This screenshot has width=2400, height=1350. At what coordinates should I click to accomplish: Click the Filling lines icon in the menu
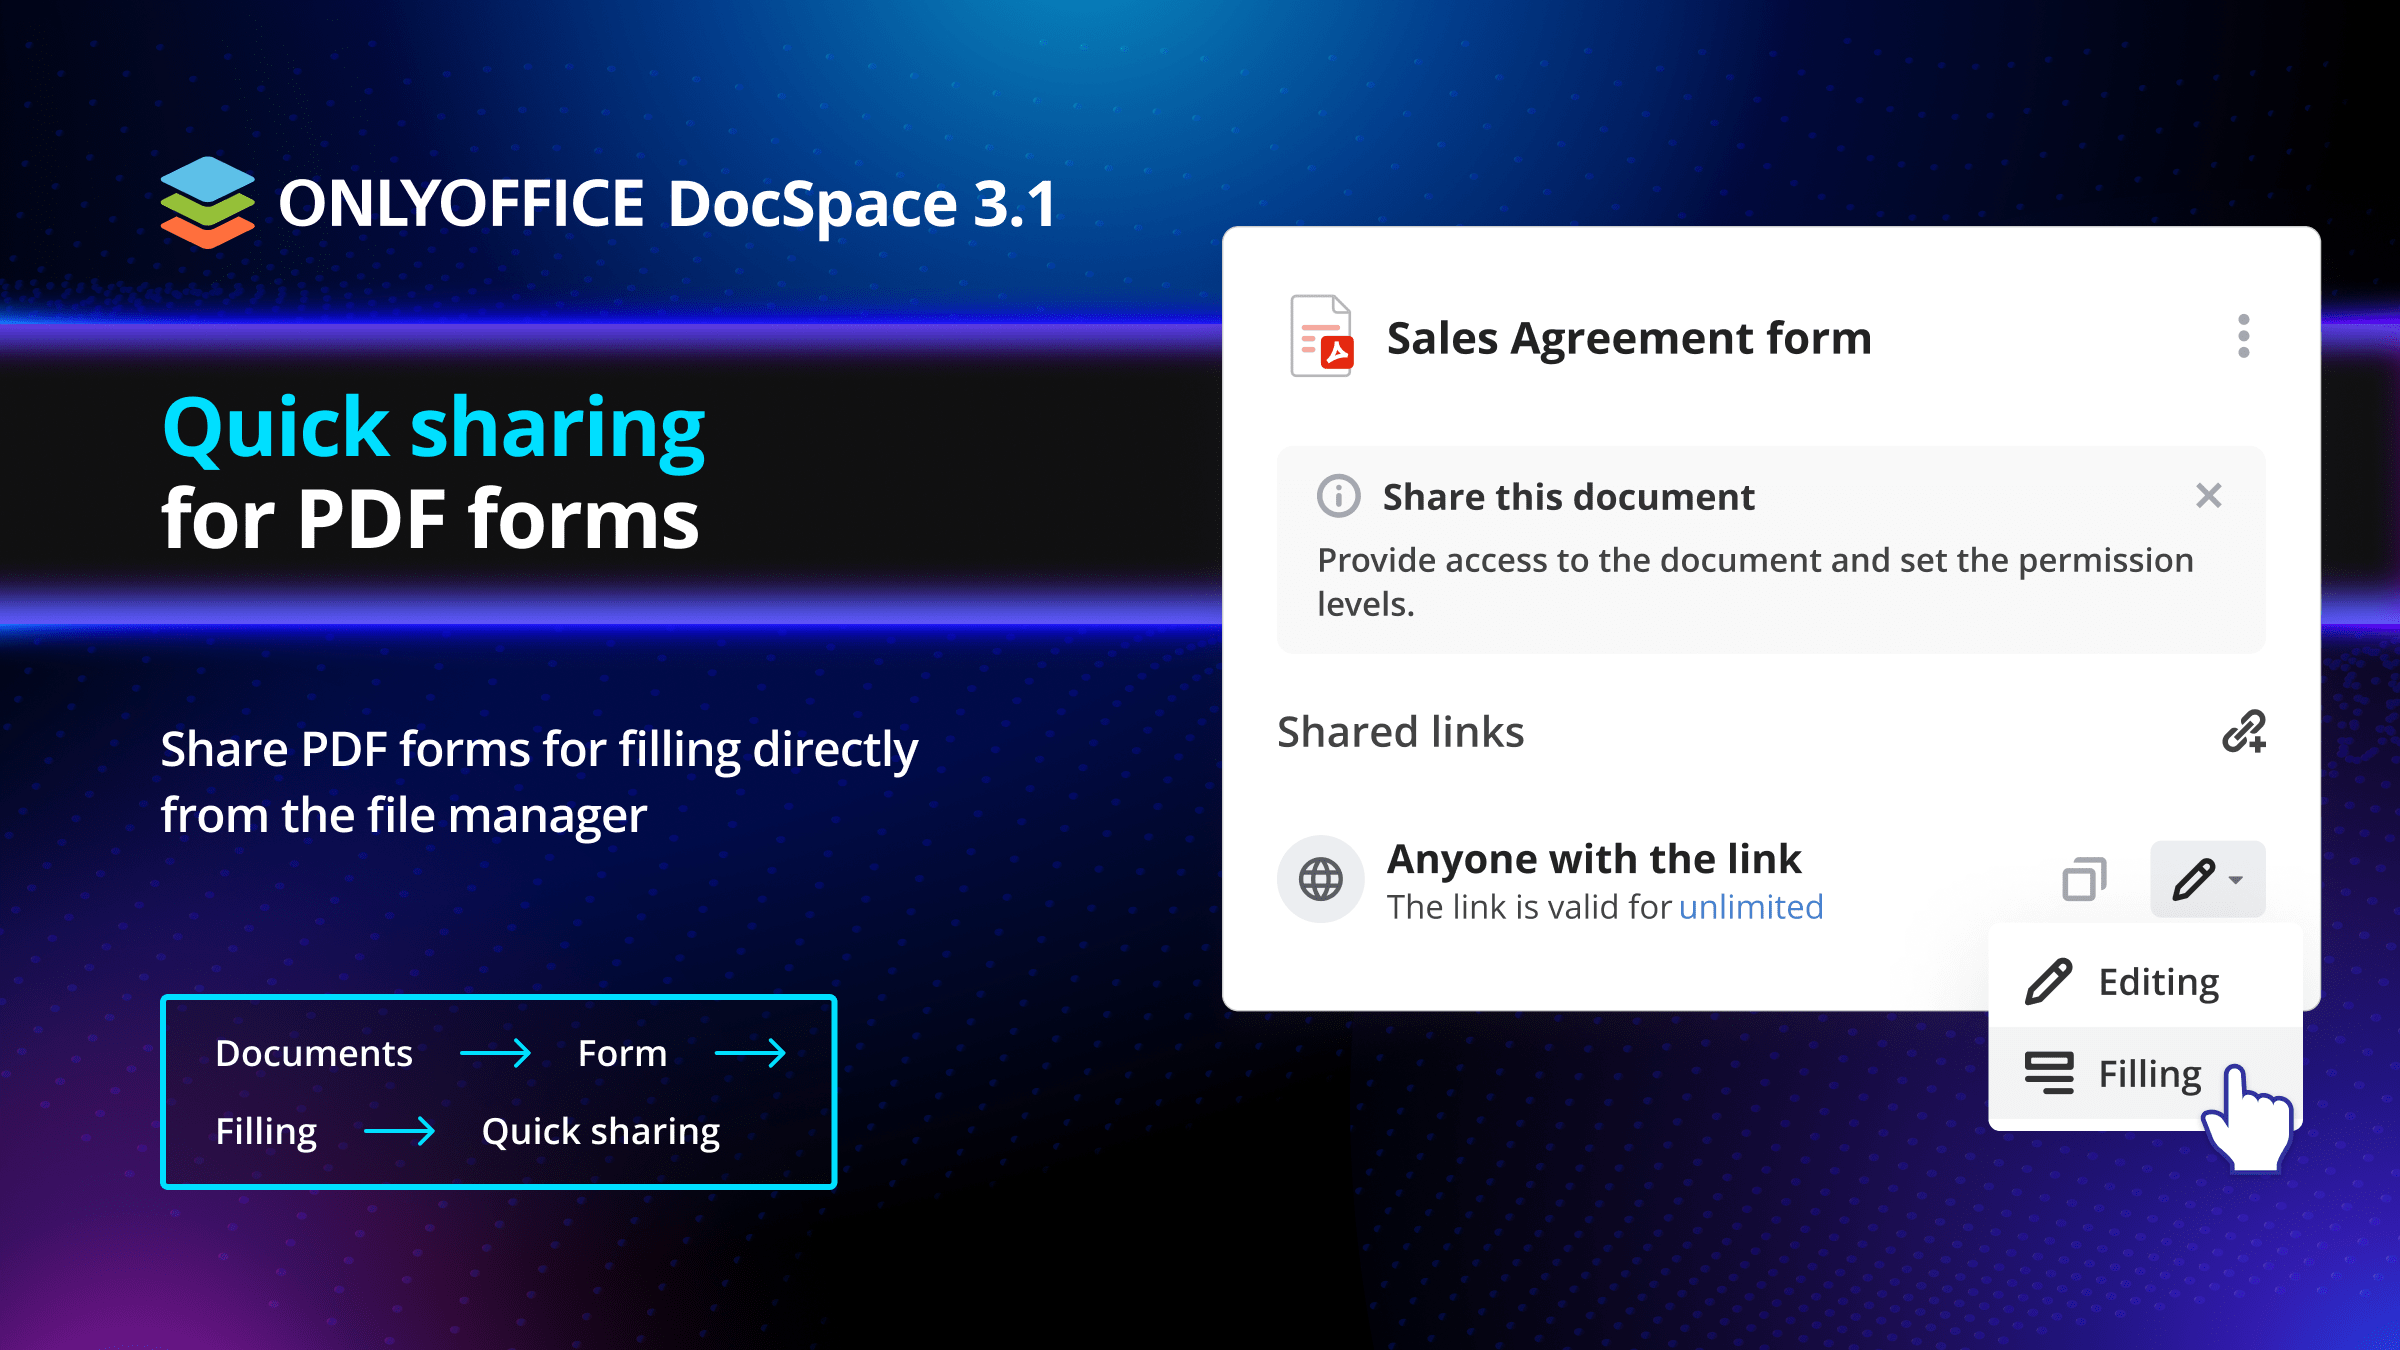[2049, 1073]
